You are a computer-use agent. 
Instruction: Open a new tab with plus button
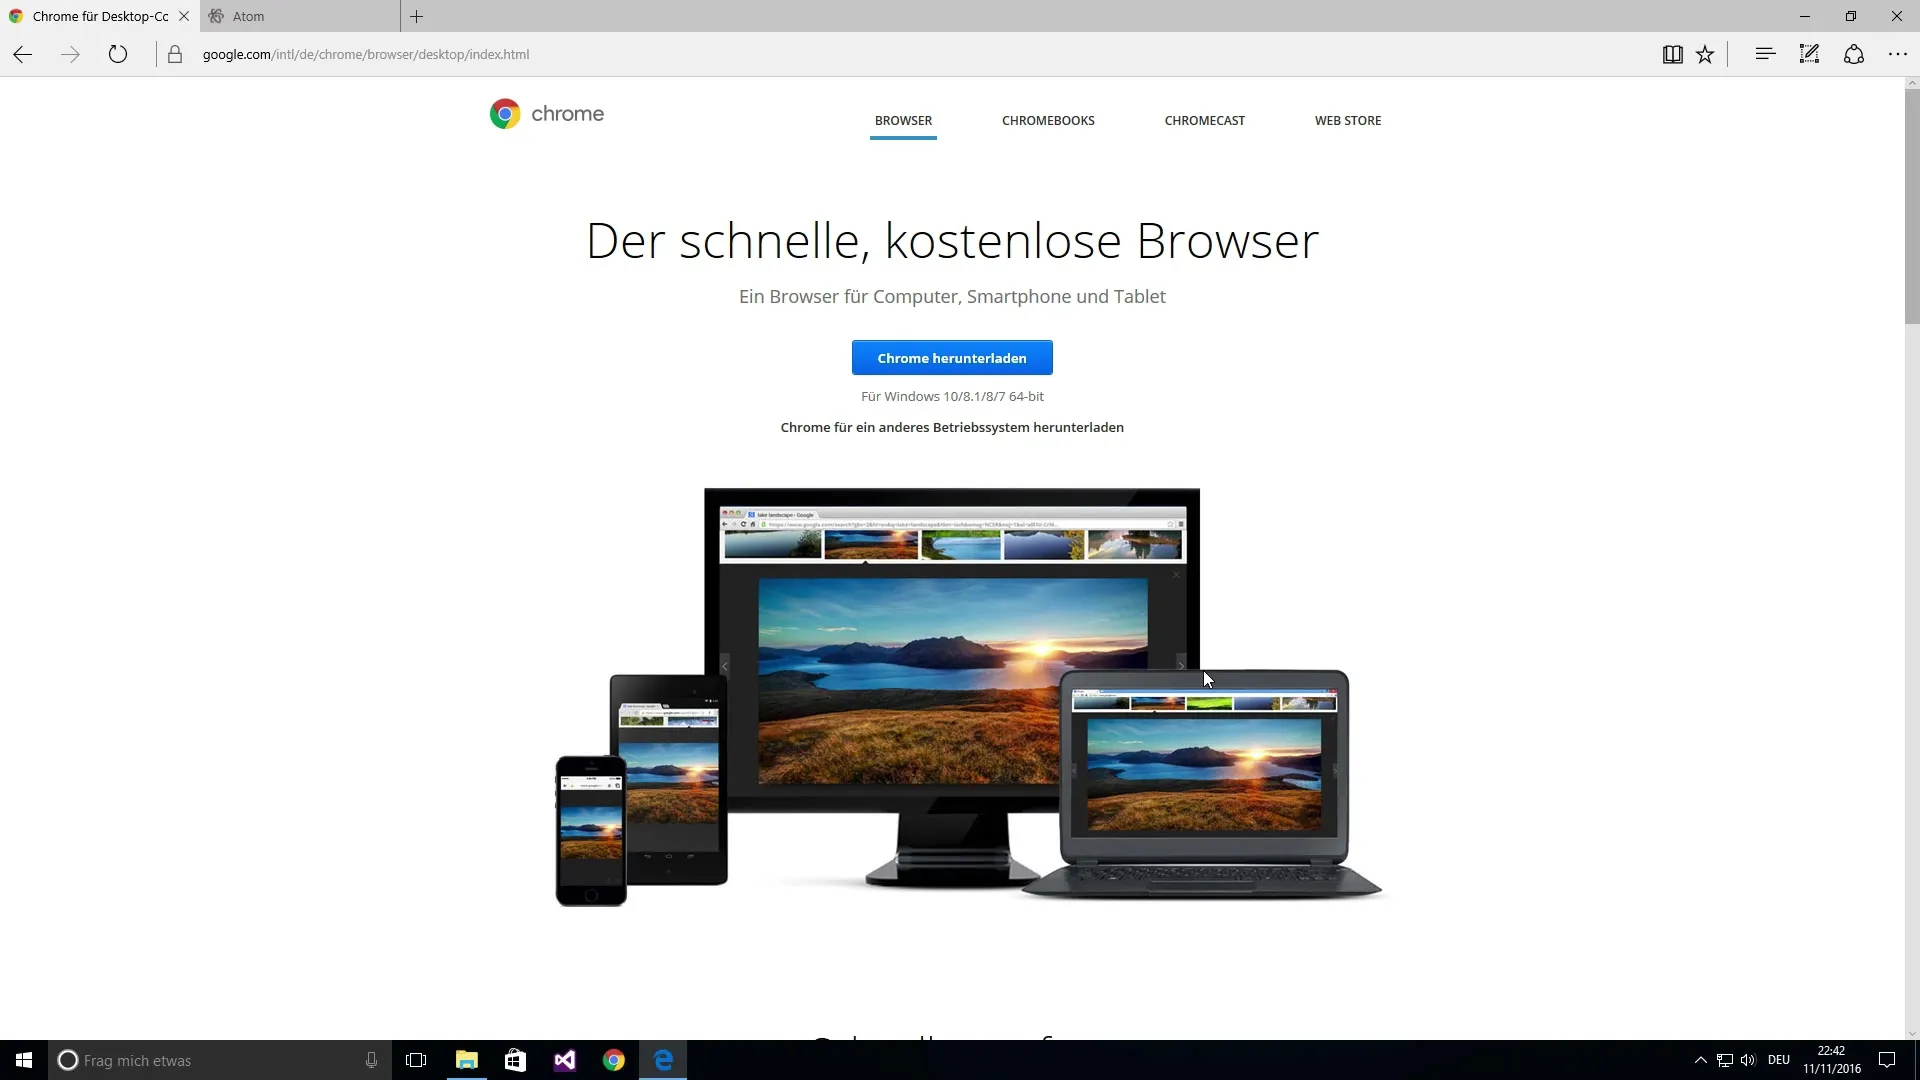pos(417,16)
